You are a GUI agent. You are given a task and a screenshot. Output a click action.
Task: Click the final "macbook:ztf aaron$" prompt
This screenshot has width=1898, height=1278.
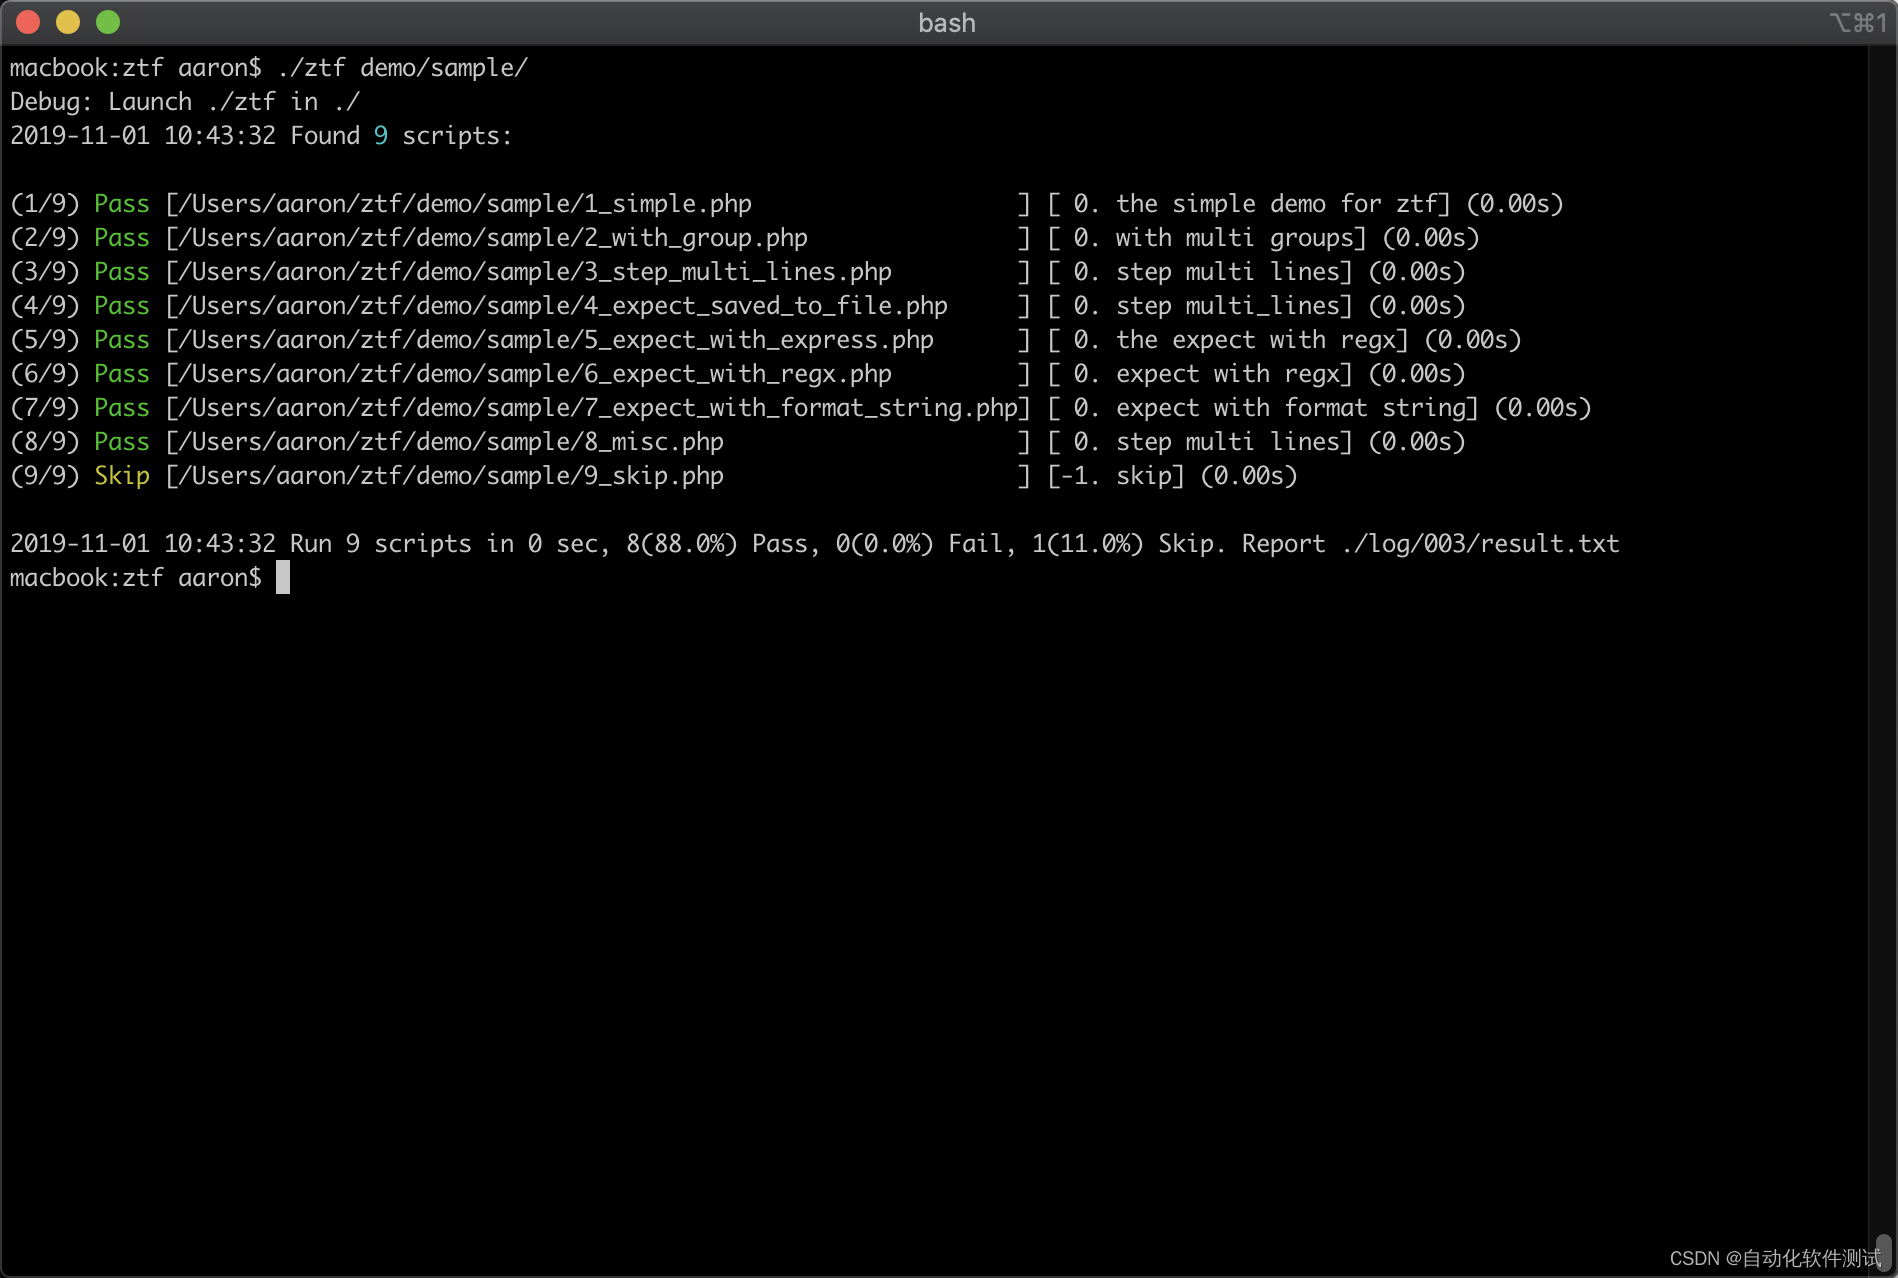click(136, 578)
